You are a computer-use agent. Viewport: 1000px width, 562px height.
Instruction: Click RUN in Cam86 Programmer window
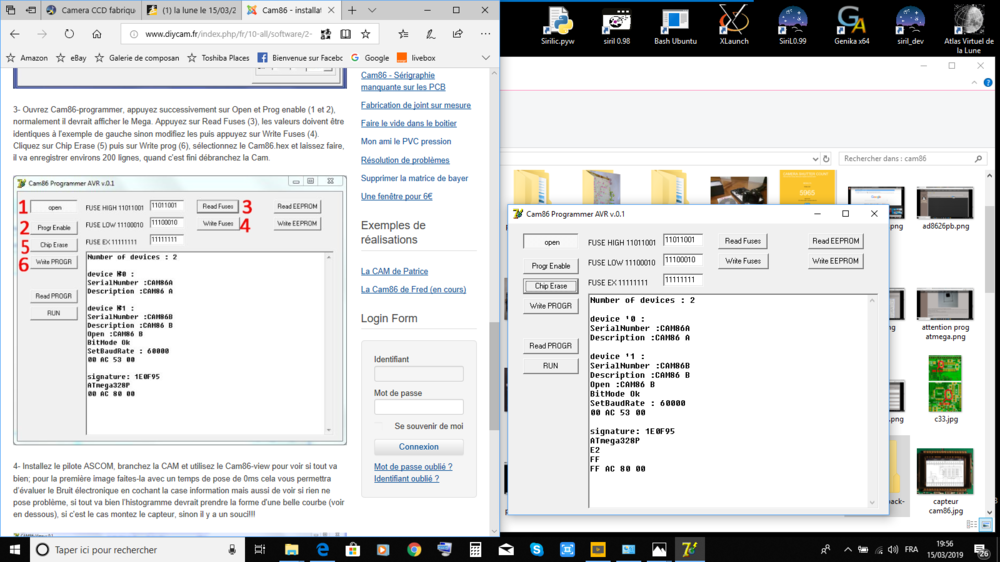coord(550,366)
